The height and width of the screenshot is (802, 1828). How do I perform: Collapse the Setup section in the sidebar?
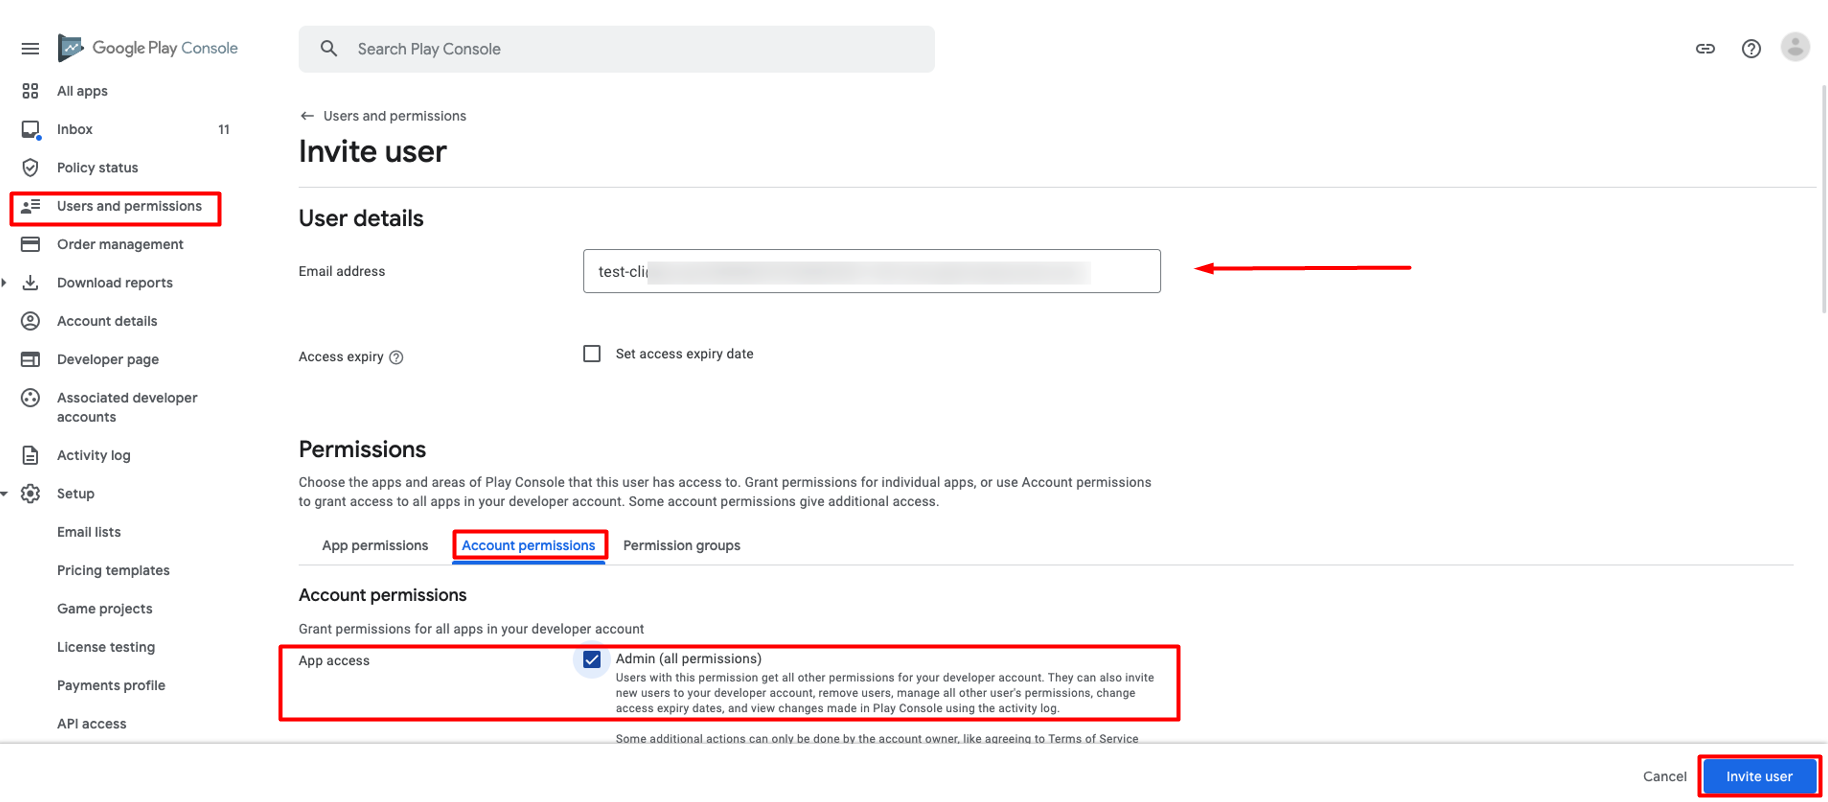pyautogui.click(x=4, y=493)
